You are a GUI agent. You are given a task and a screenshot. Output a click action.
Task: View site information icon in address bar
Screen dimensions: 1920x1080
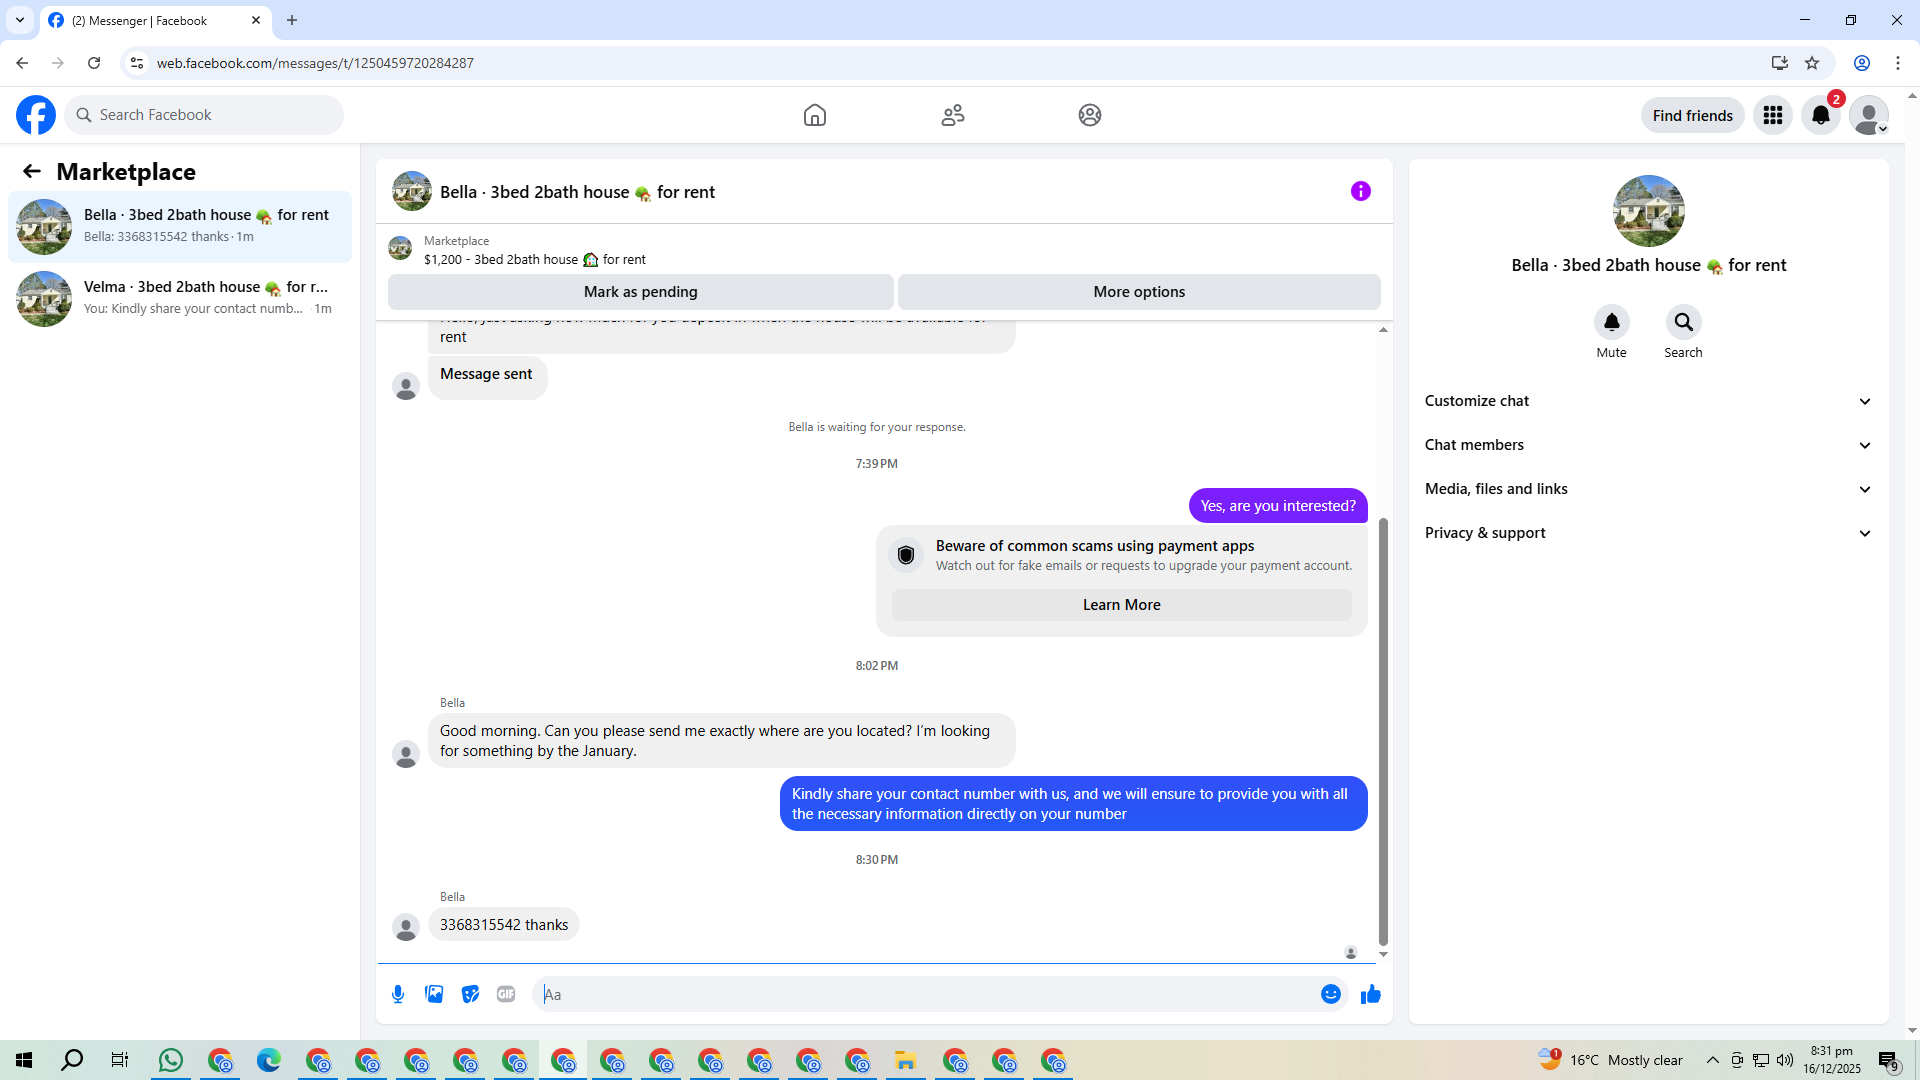pyautogui.click(x=137, y=63)
